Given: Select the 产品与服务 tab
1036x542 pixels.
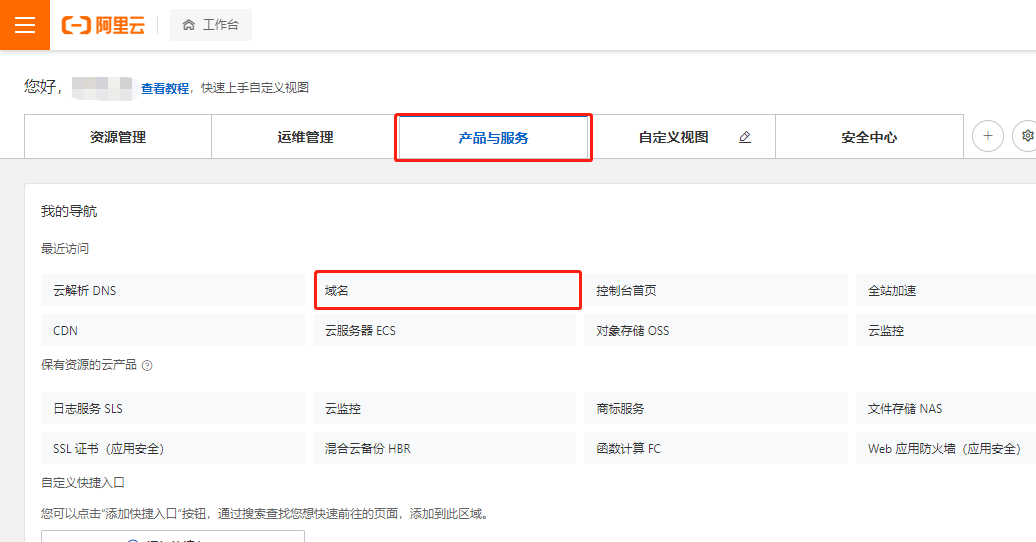Looking at the screenshot, I should coord(494,137).
